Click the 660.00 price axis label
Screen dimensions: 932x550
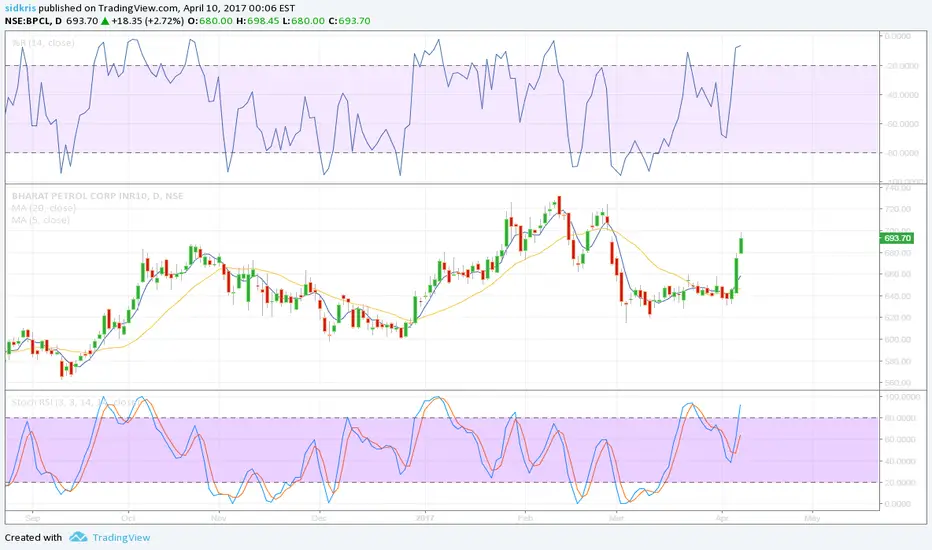pos(898,274)
